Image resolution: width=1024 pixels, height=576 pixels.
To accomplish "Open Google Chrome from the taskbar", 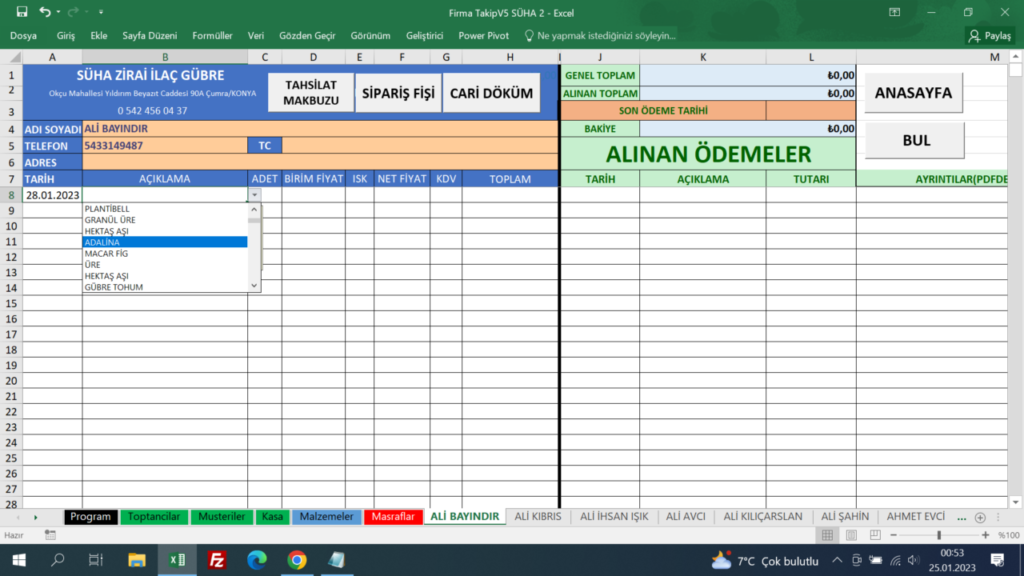I will [x=296, y=560].
